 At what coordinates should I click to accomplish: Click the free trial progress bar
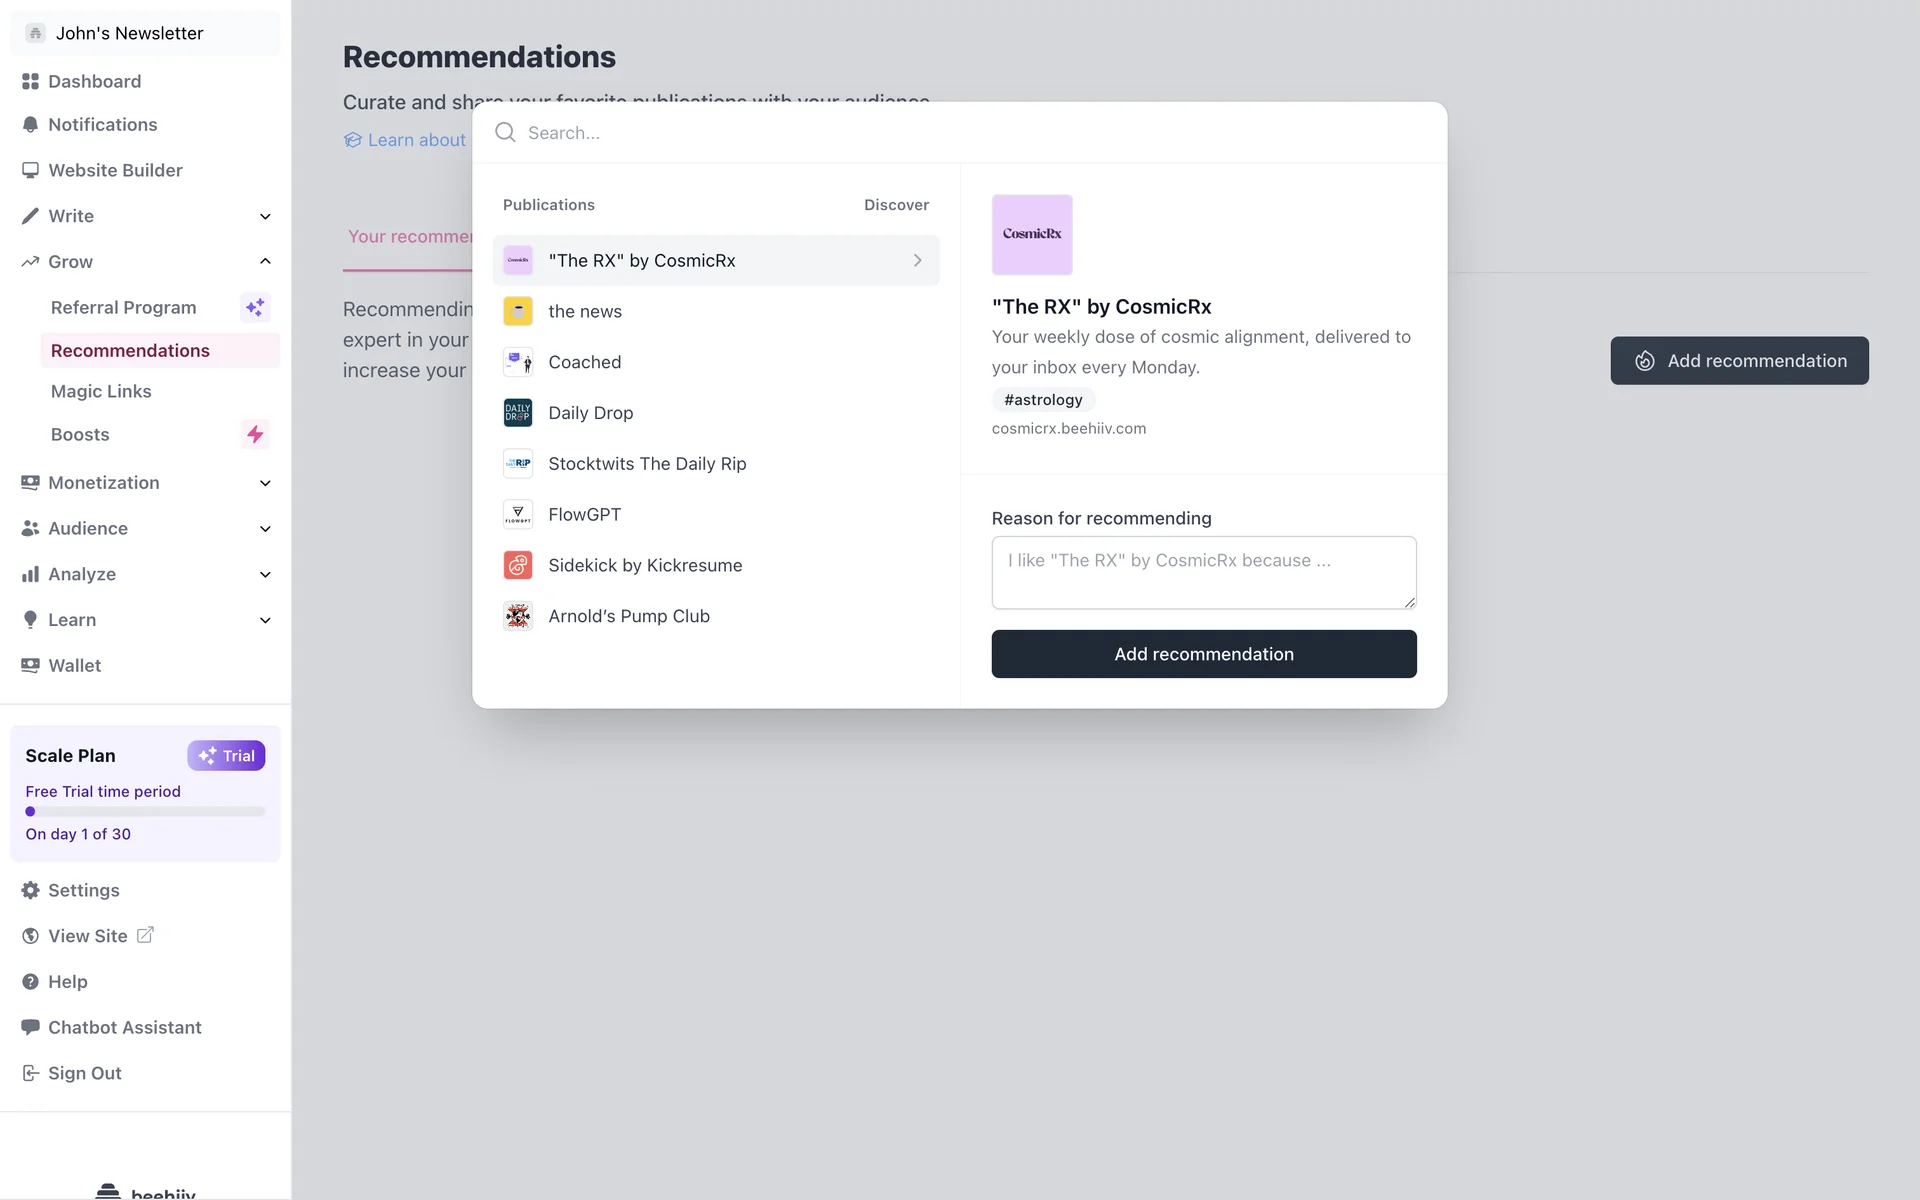pyautogui.click(x=145, y=812)
